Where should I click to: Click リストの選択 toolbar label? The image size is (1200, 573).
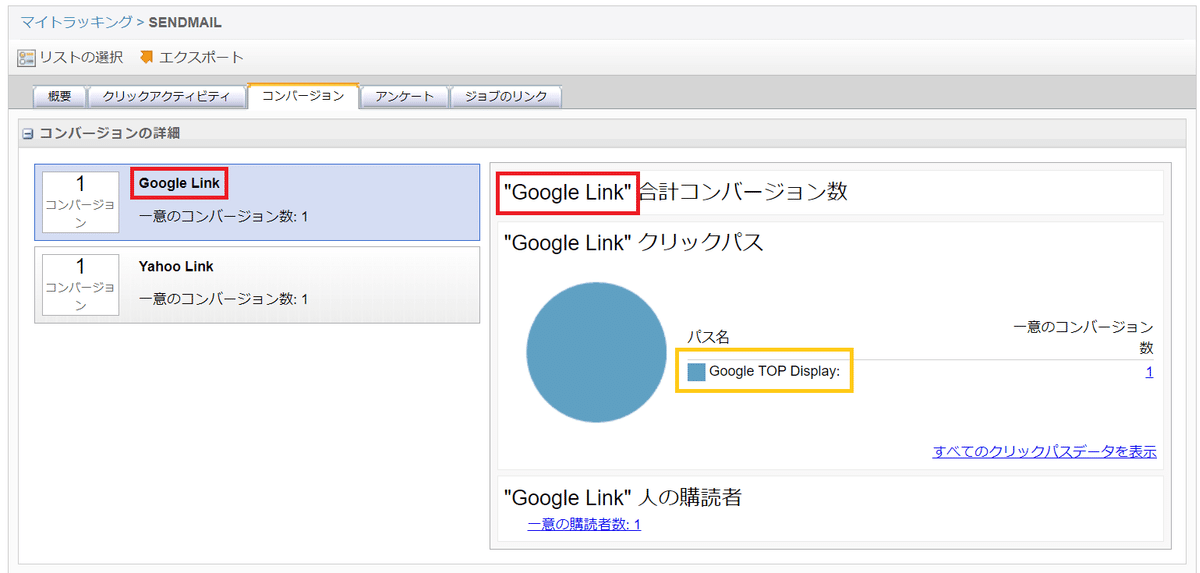(x=81, y=58)
